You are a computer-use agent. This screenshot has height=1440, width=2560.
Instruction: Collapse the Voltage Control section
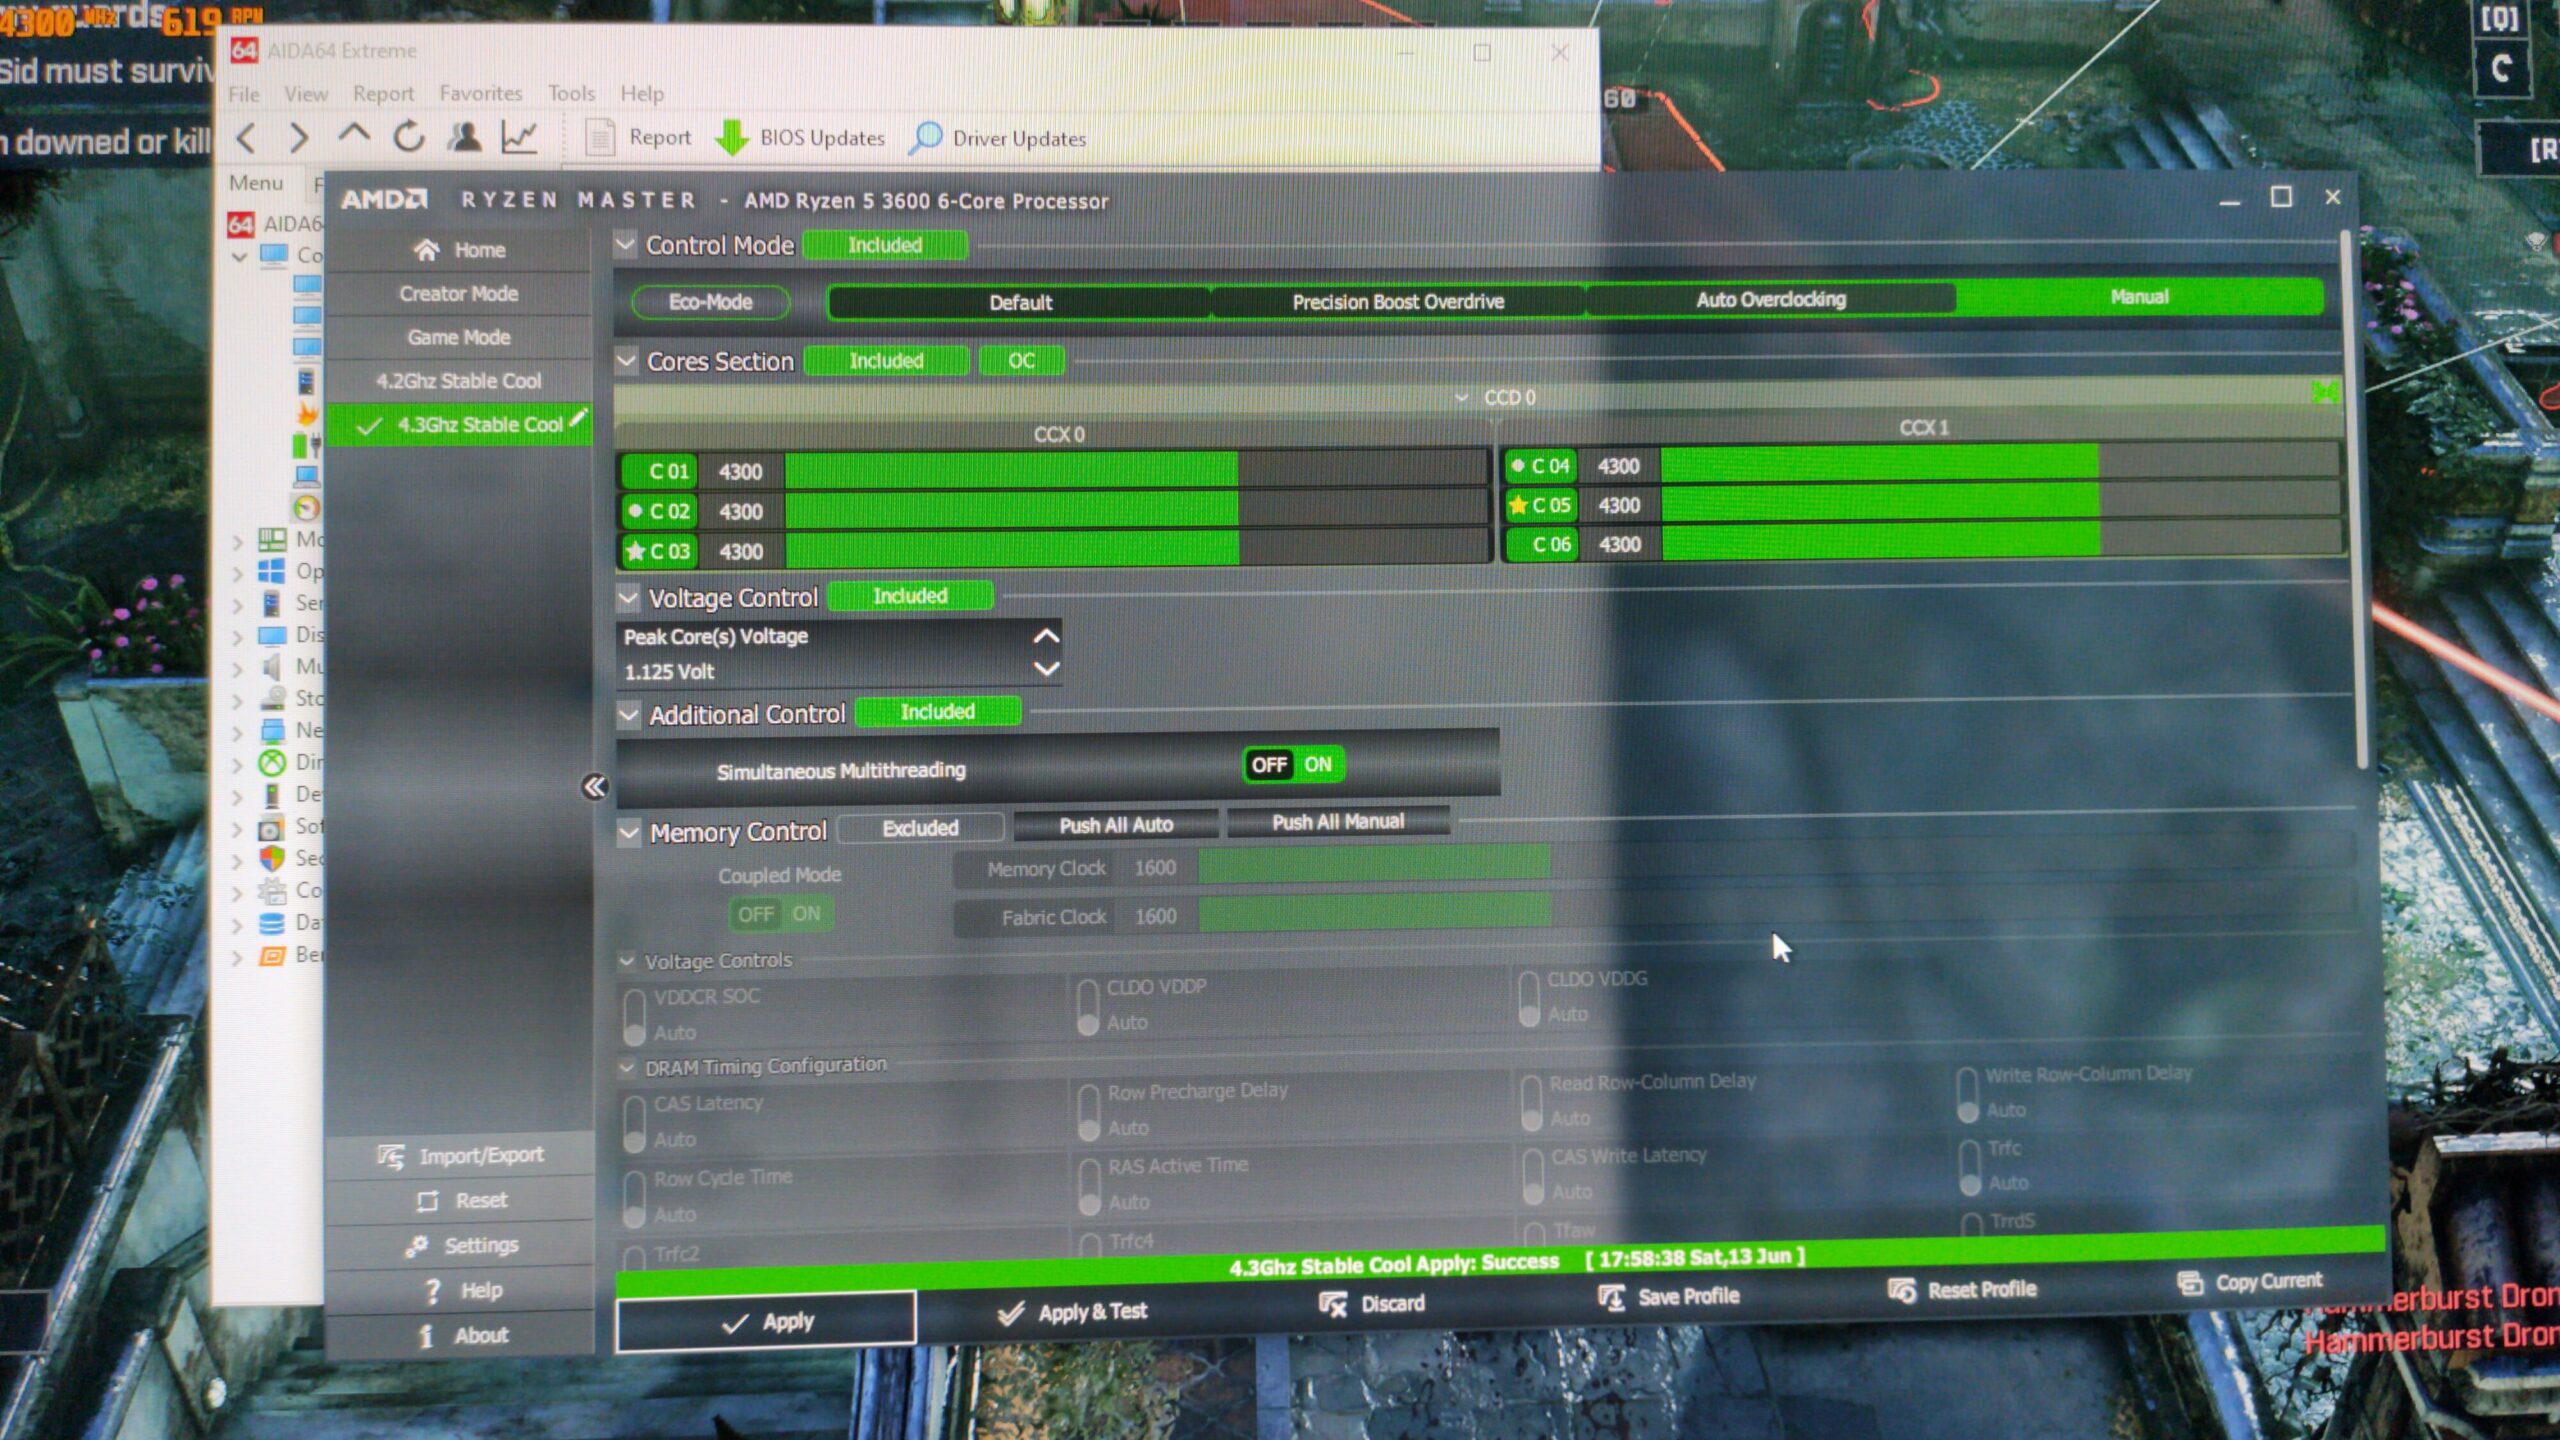click(x=628, y=597)
